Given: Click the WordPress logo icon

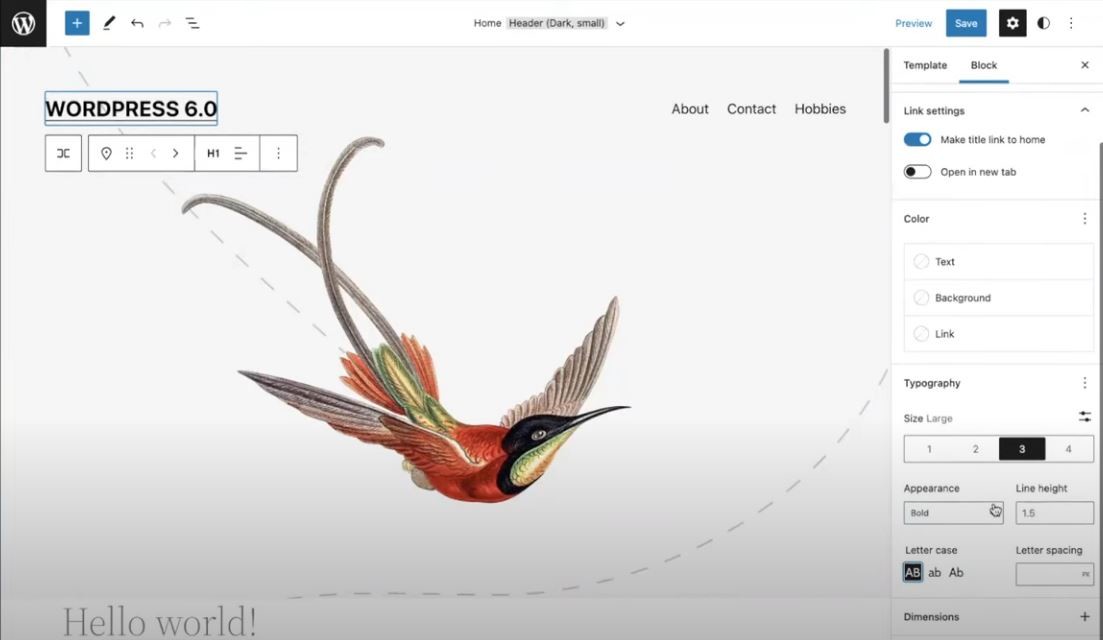Looking at the screenshot, I should tap(23, 23).
